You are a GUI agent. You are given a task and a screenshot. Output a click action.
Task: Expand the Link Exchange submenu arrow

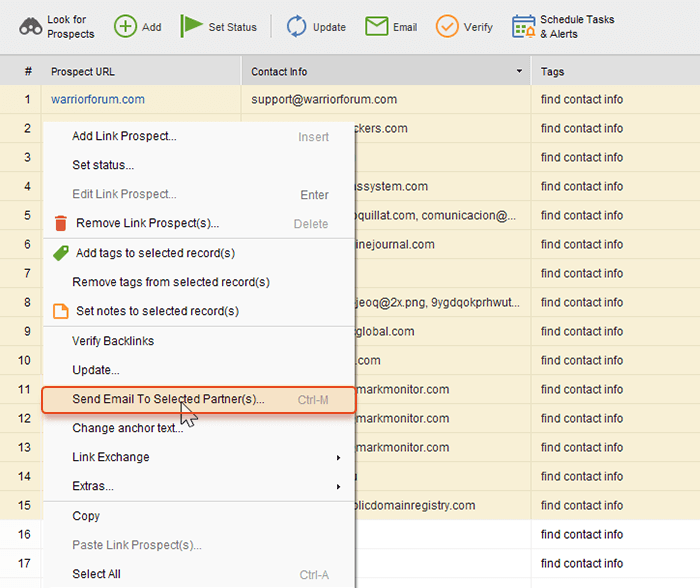(339, 458)
